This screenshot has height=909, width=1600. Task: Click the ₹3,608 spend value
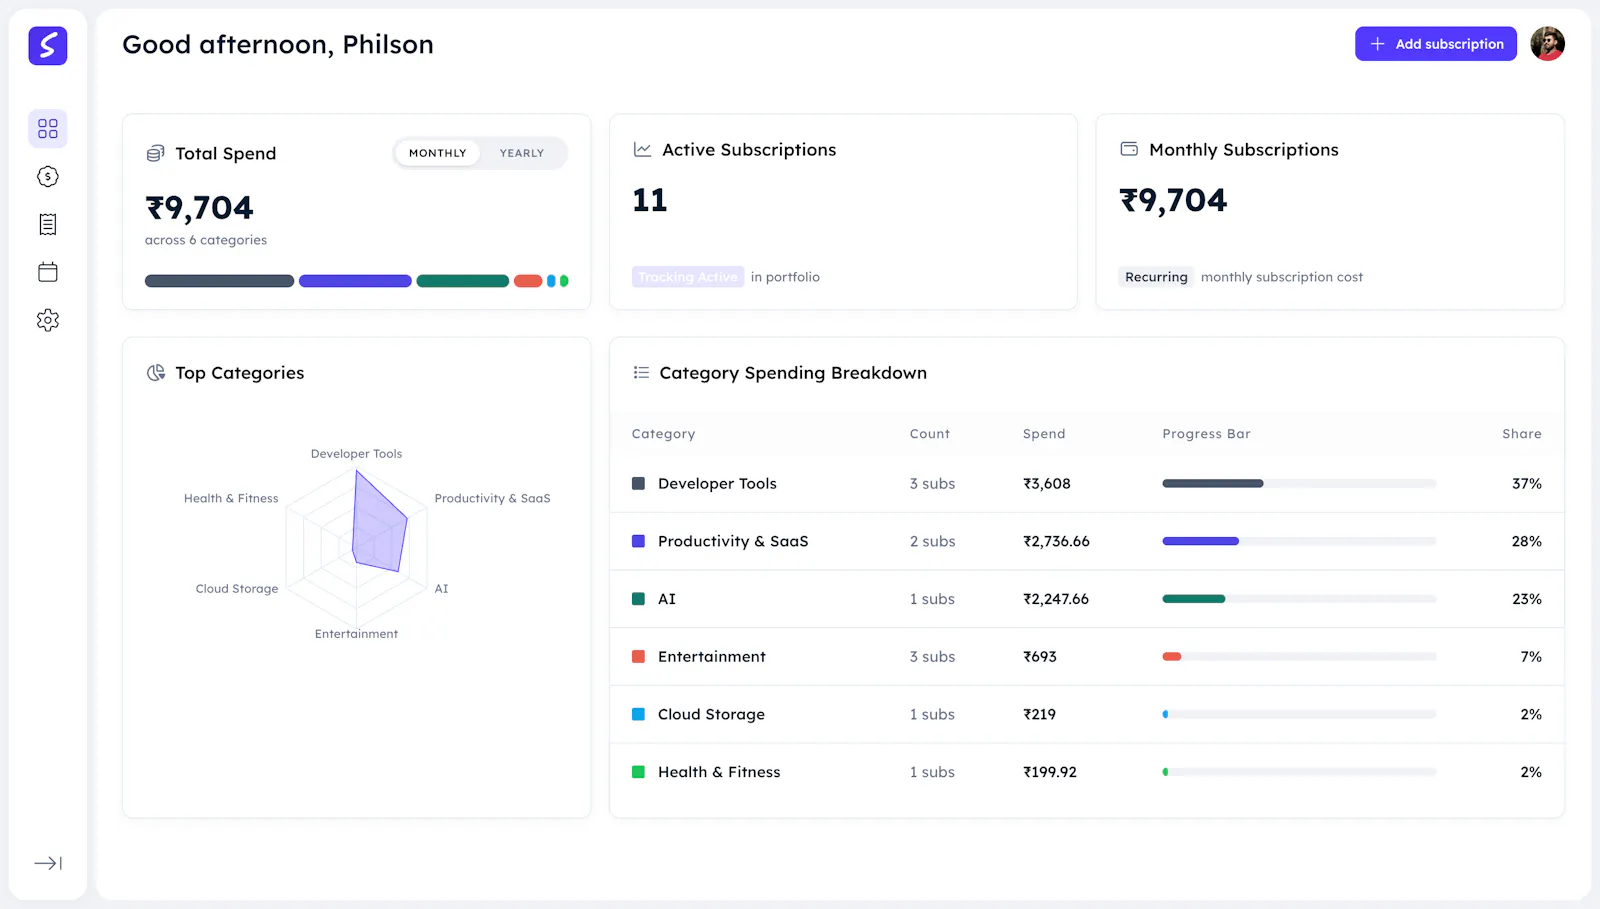point(1046,484)
